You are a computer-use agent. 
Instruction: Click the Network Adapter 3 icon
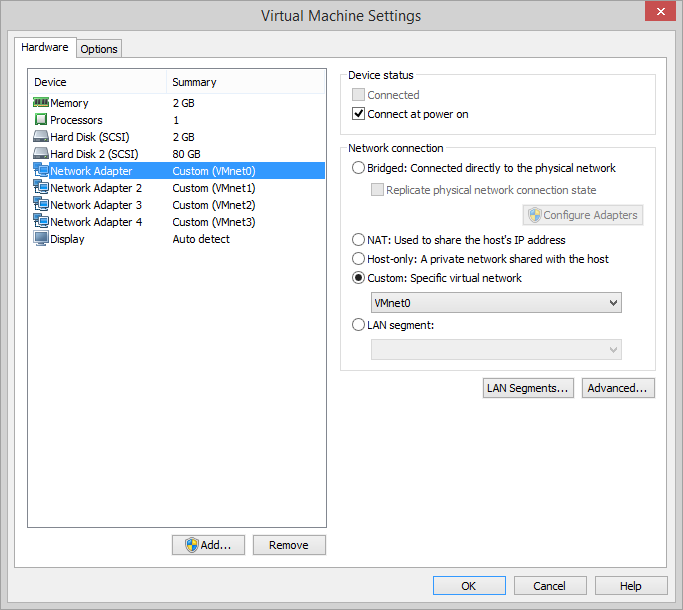[41, 205]
